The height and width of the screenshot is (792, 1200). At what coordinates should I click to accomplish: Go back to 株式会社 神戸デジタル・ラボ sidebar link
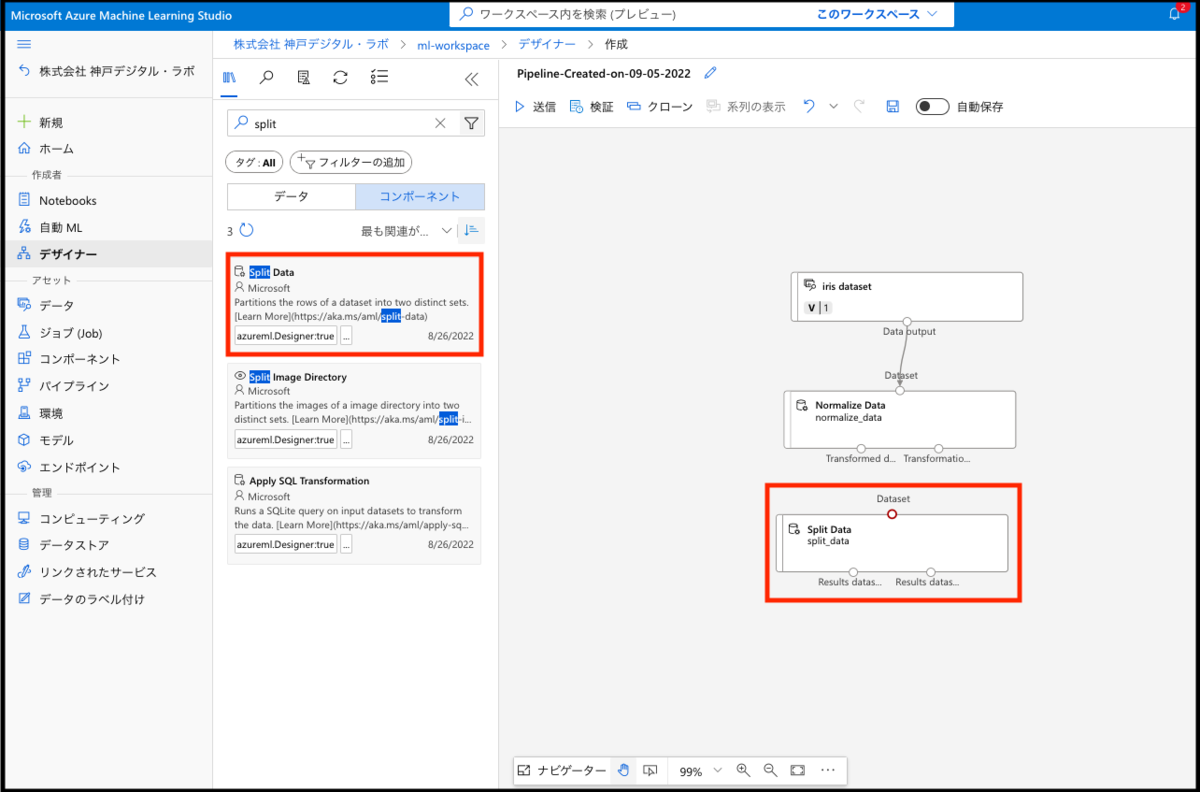(106, 71)
